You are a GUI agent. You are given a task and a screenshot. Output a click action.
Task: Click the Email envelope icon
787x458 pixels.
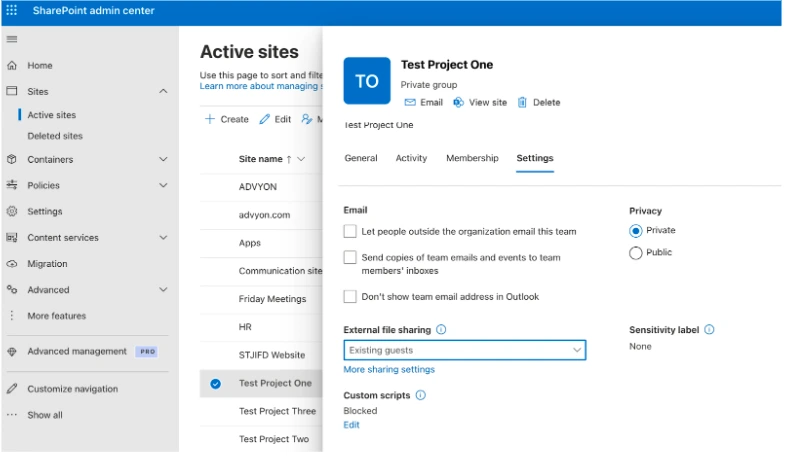pos(410,103)
